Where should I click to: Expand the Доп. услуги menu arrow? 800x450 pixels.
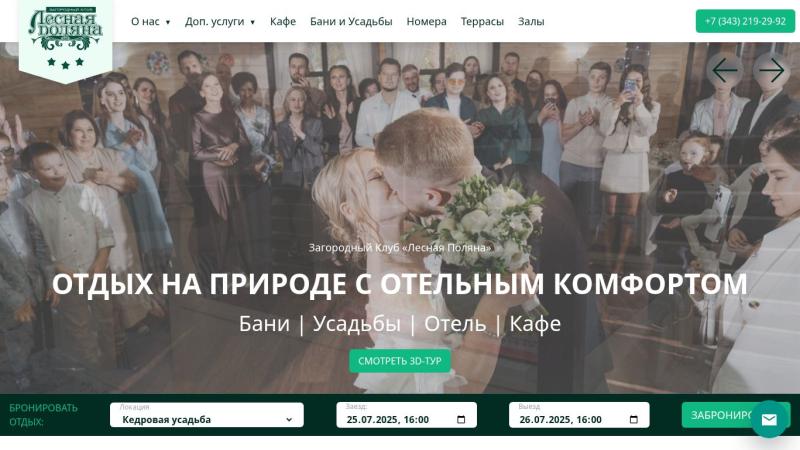tap(253, 22)
